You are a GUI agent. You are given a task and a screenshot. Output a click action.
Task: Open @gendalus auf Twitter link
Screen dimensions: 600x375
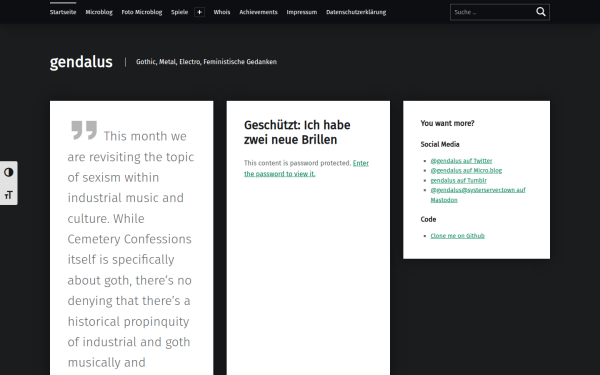tap(461, 161)
